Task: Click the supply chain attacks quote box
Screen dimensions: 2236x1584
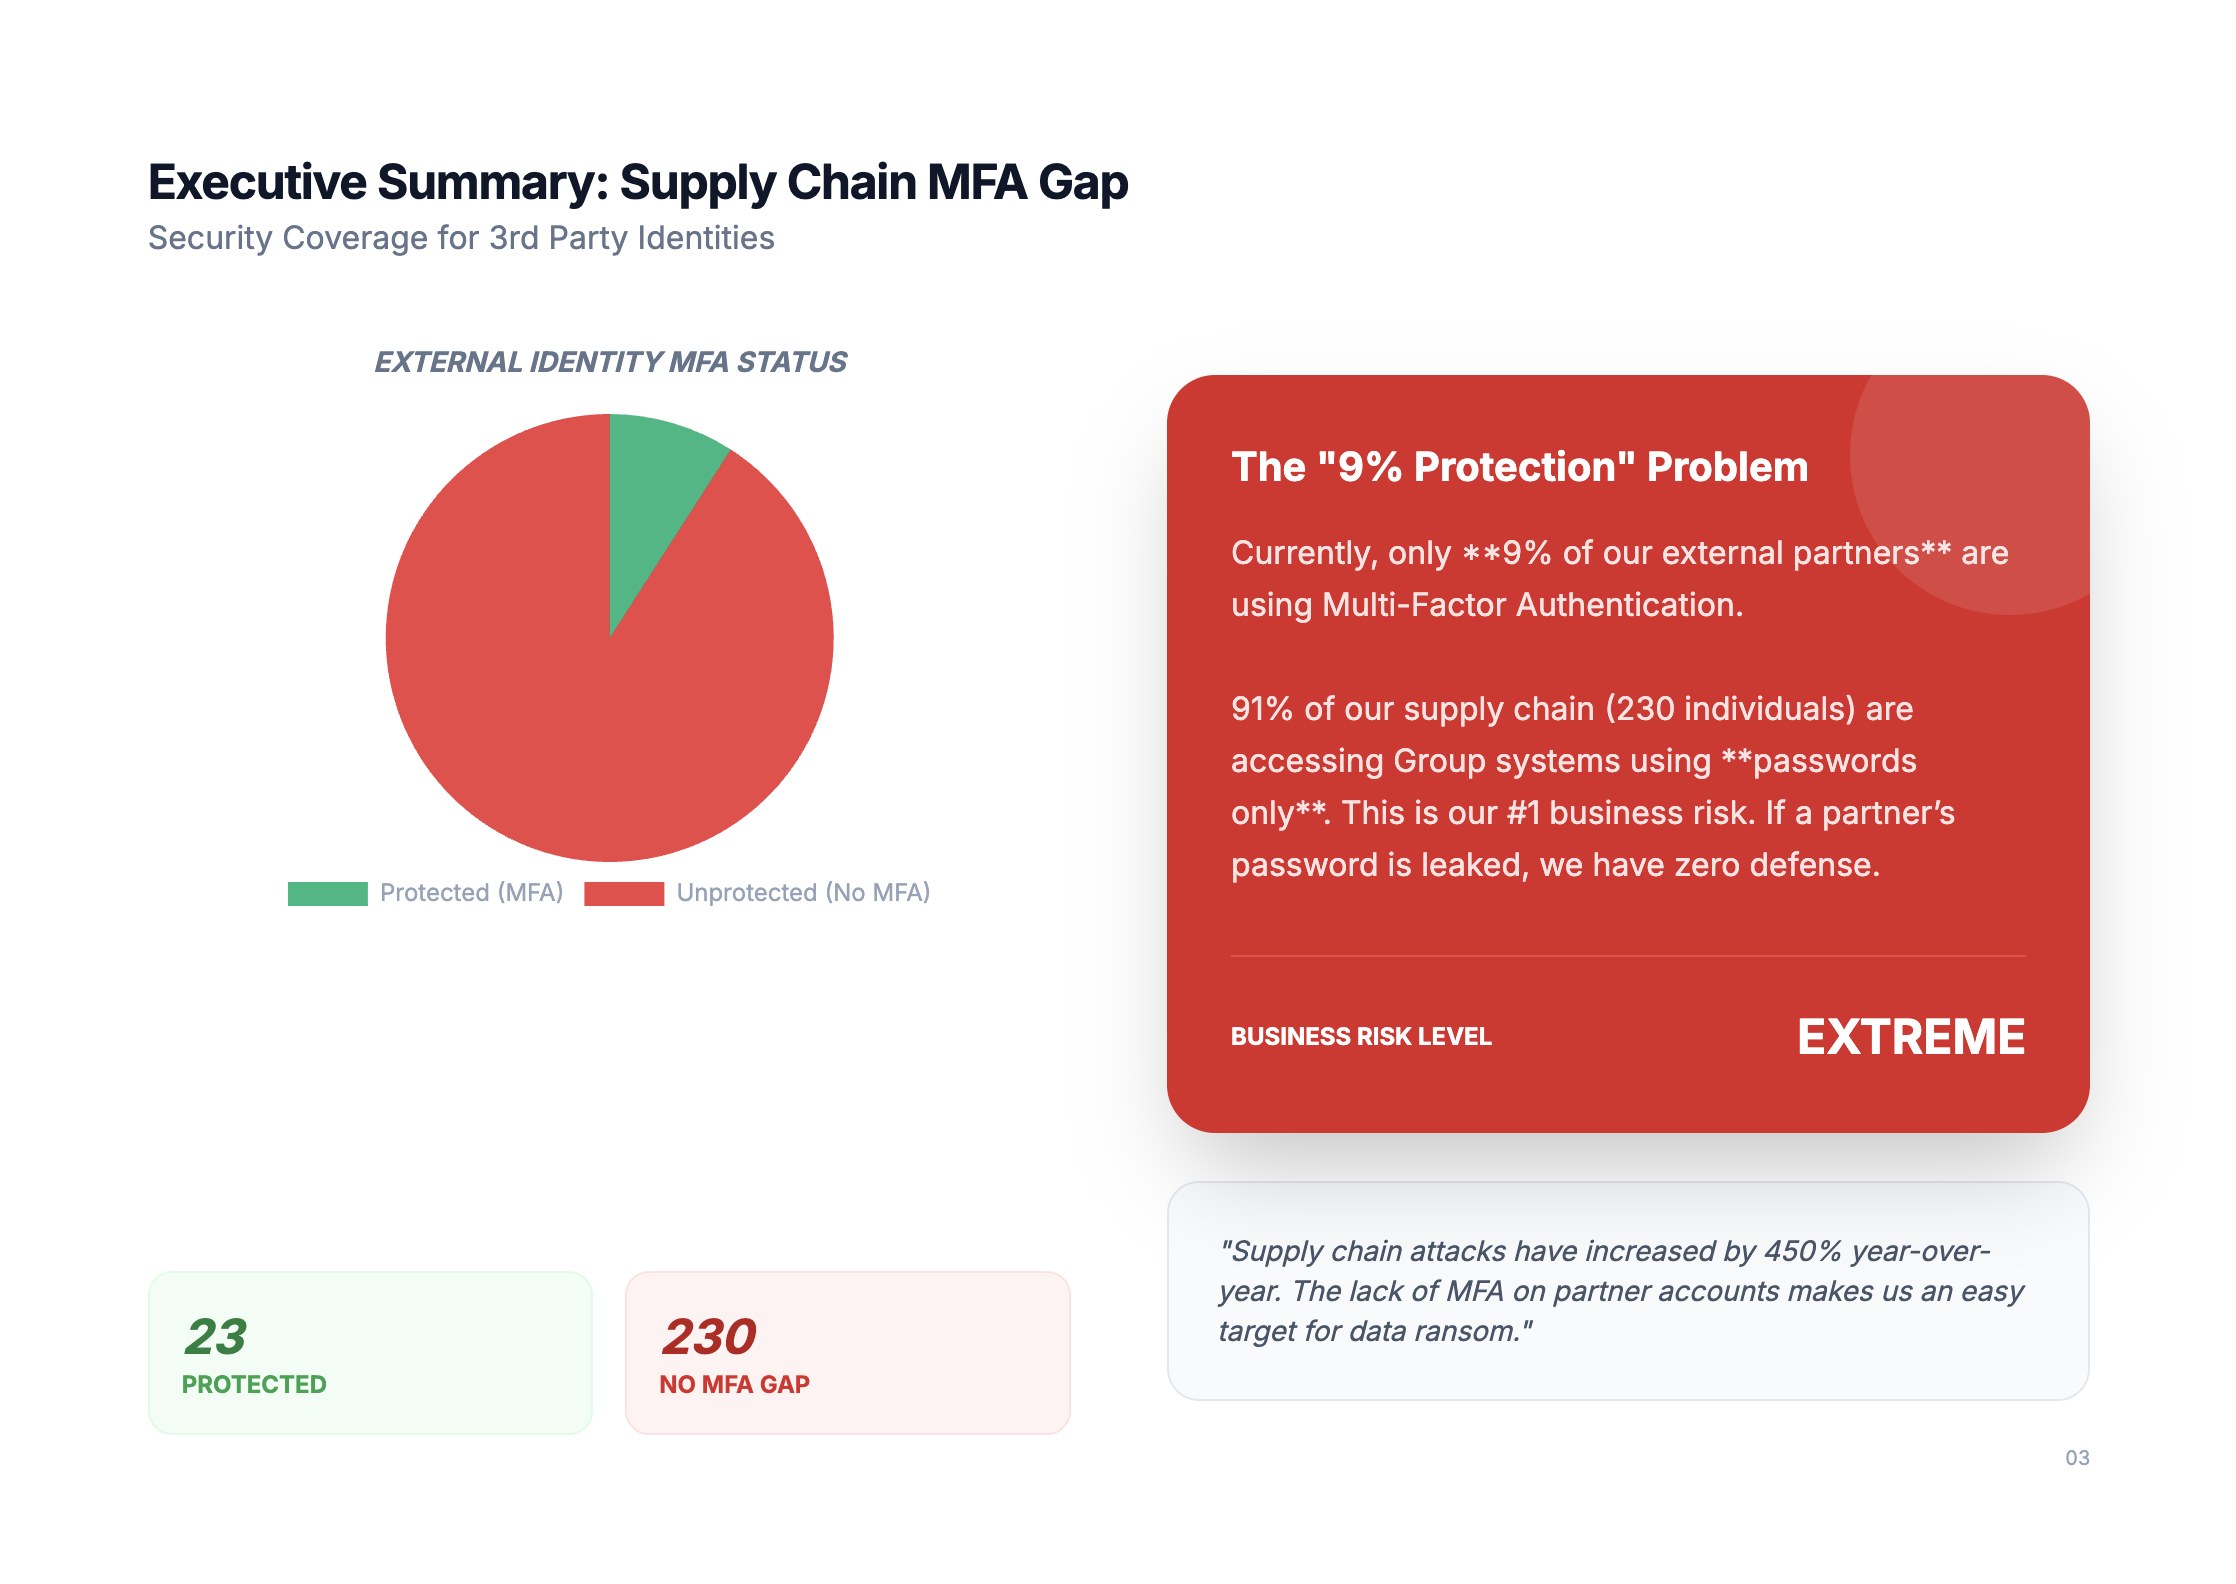Action: (1627, 1291)
